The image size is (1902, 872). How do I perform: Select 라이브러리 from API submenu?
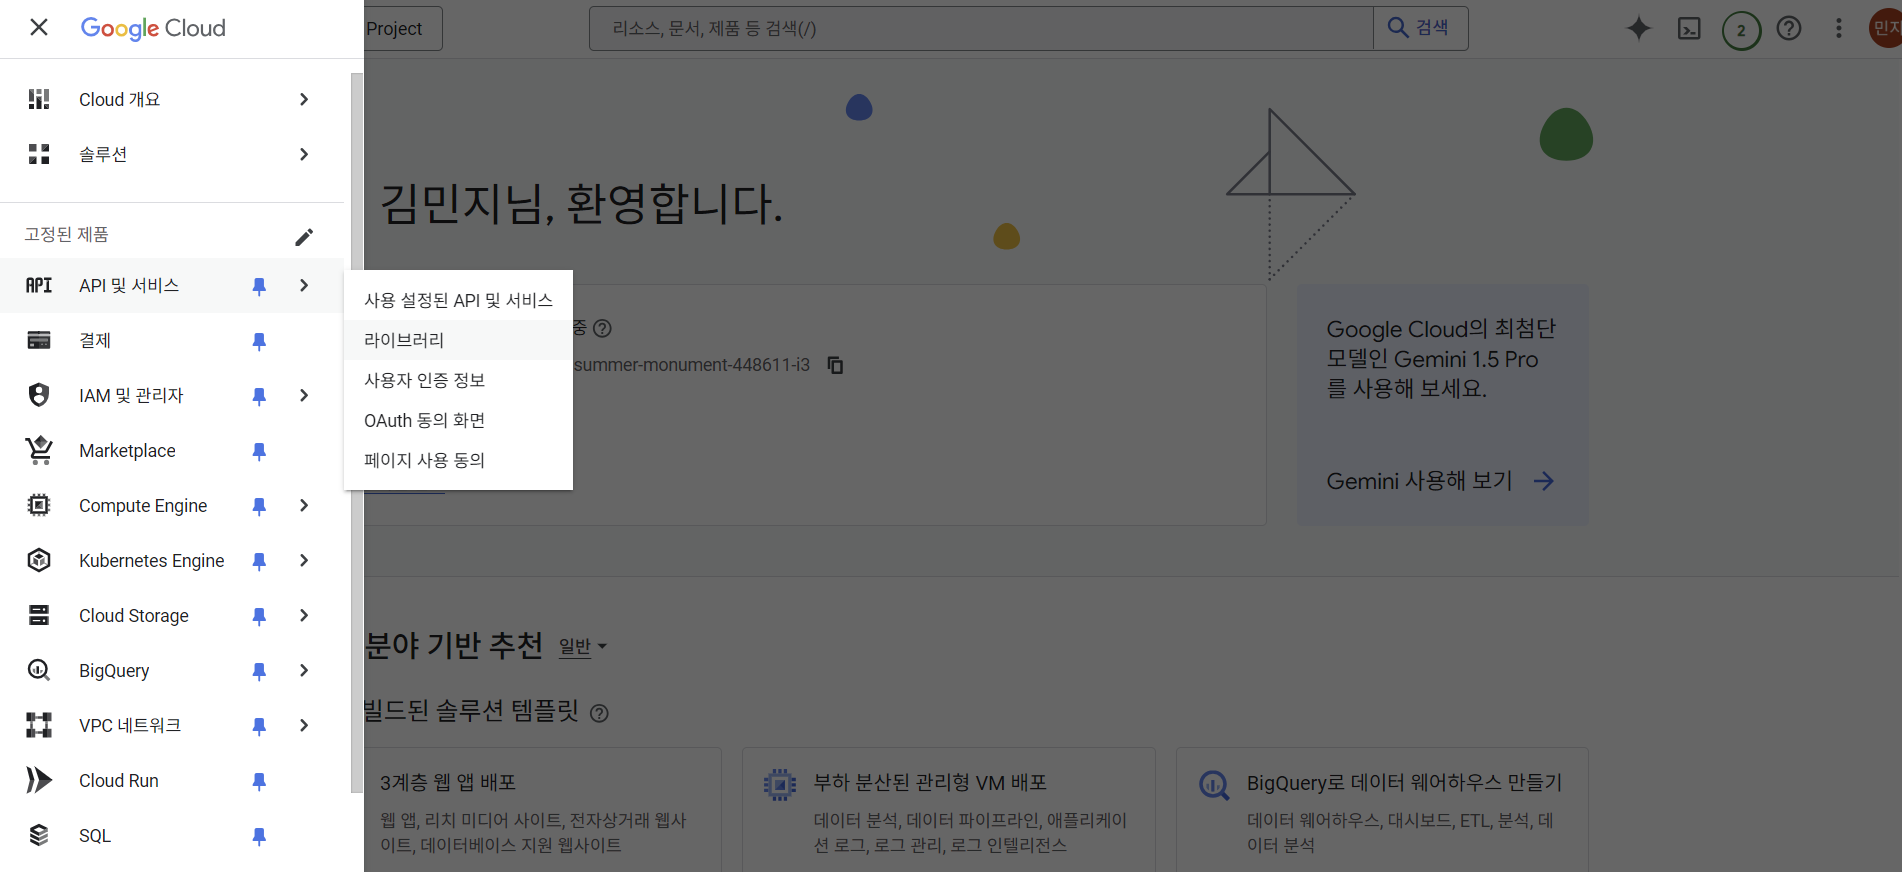click(x=458, y=340)
